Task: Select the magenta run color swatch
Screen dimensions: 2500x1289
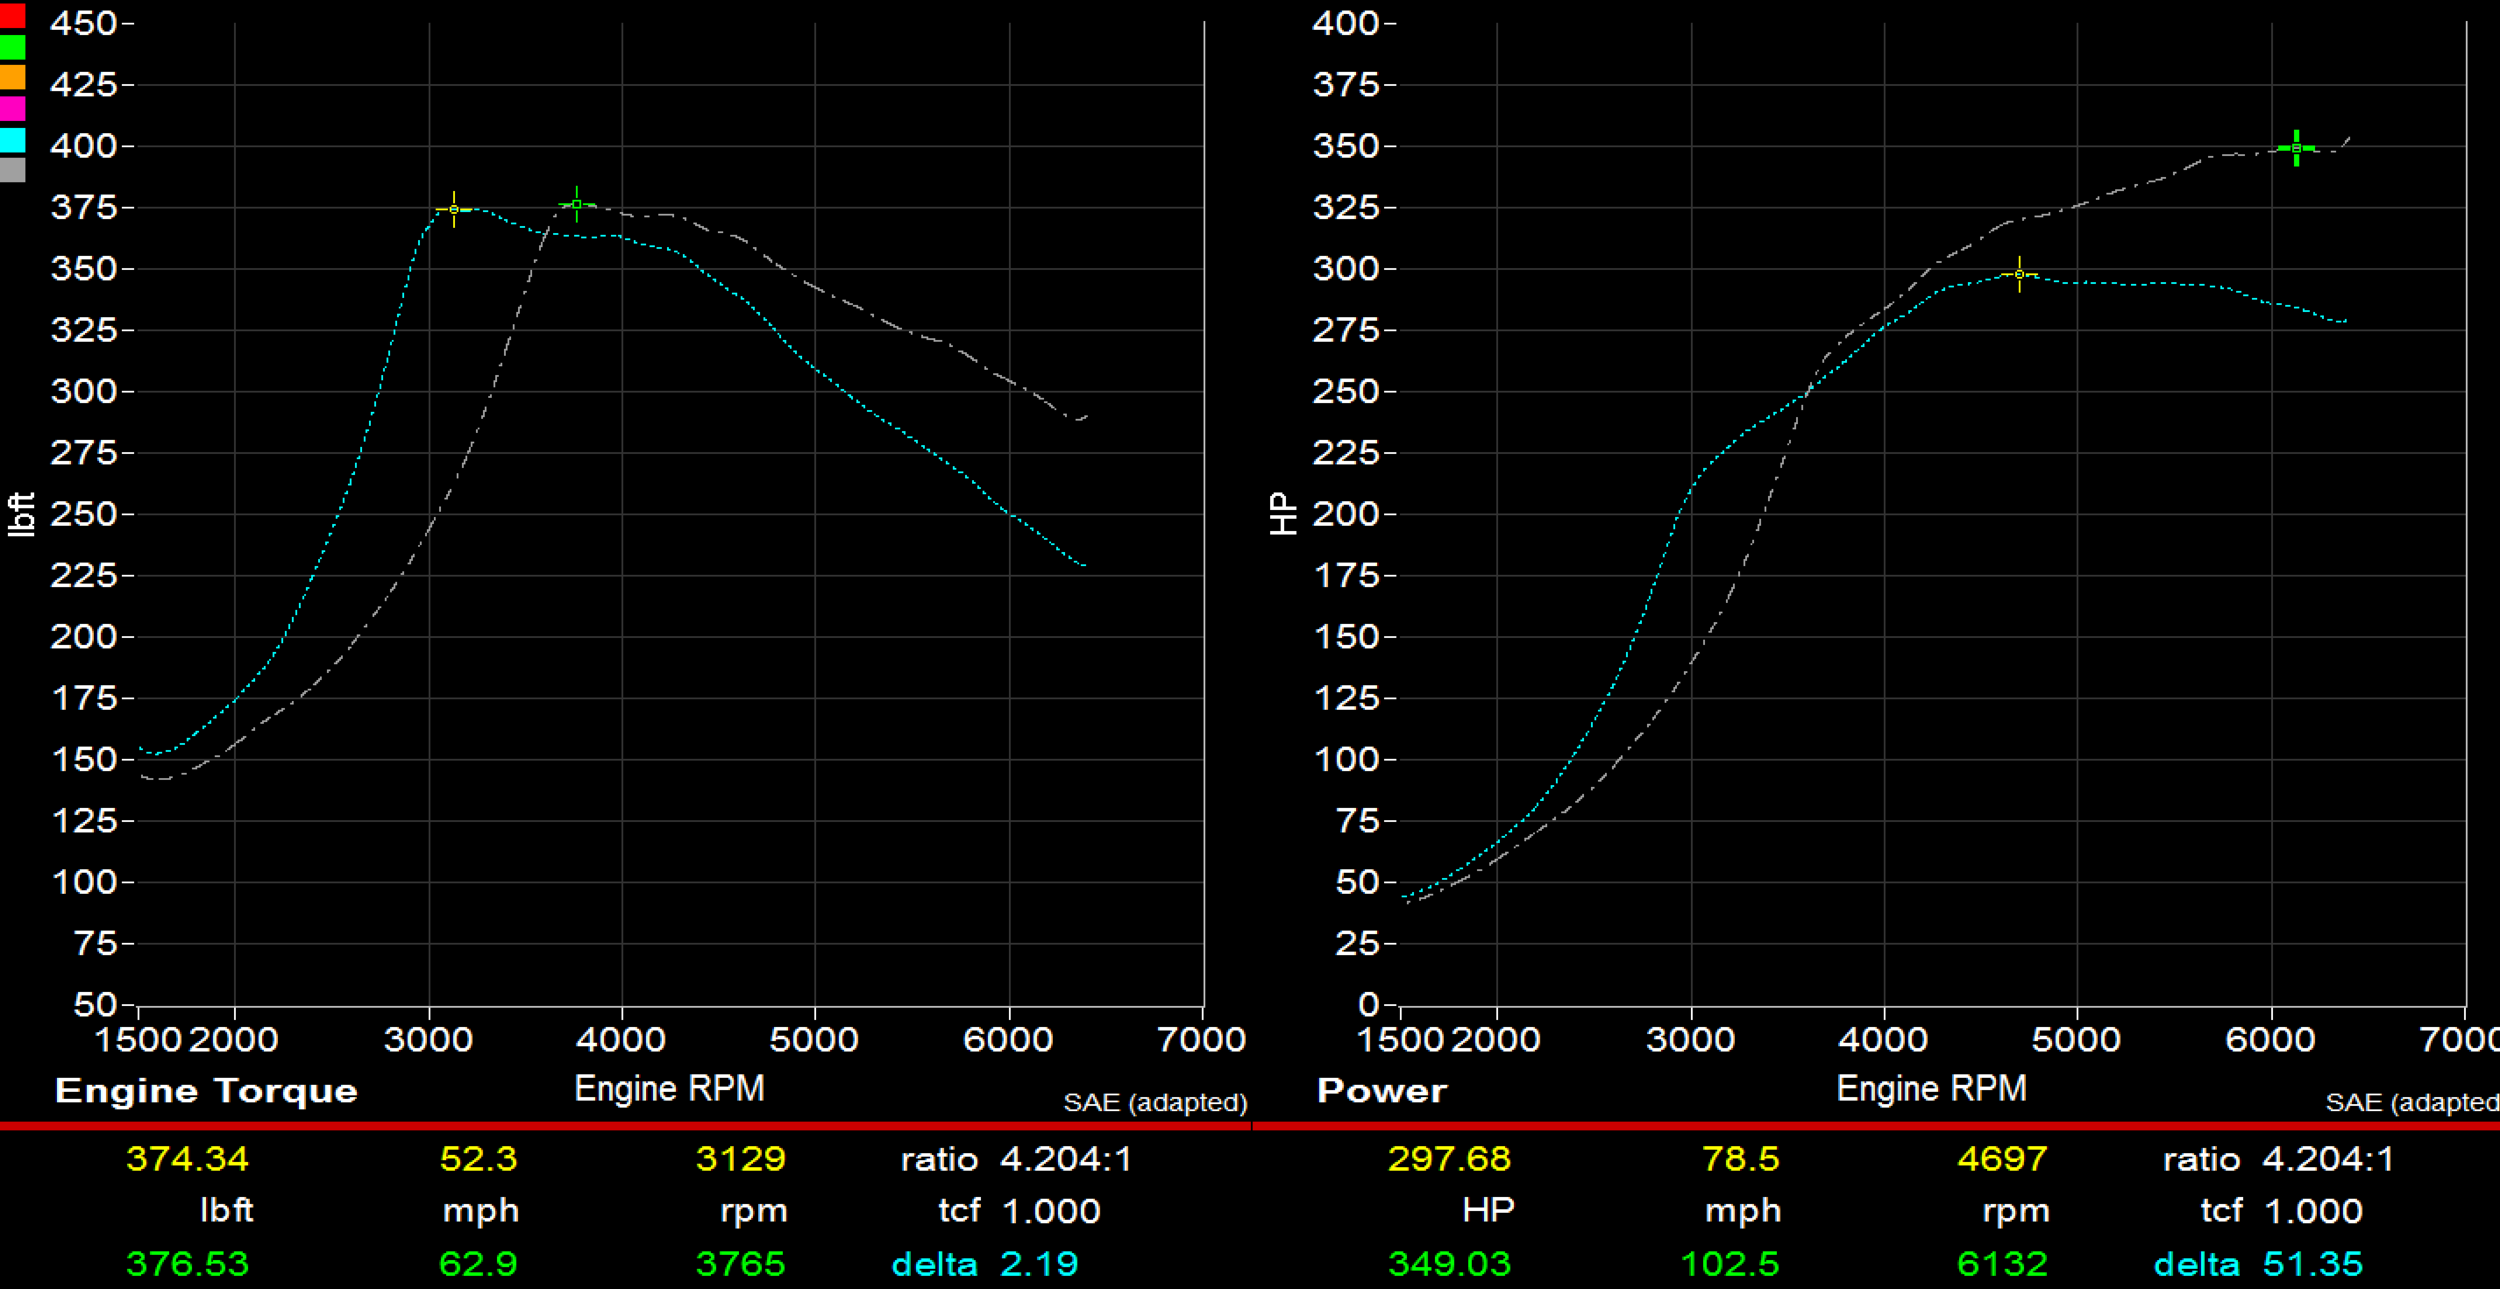Action: (12, 108)
